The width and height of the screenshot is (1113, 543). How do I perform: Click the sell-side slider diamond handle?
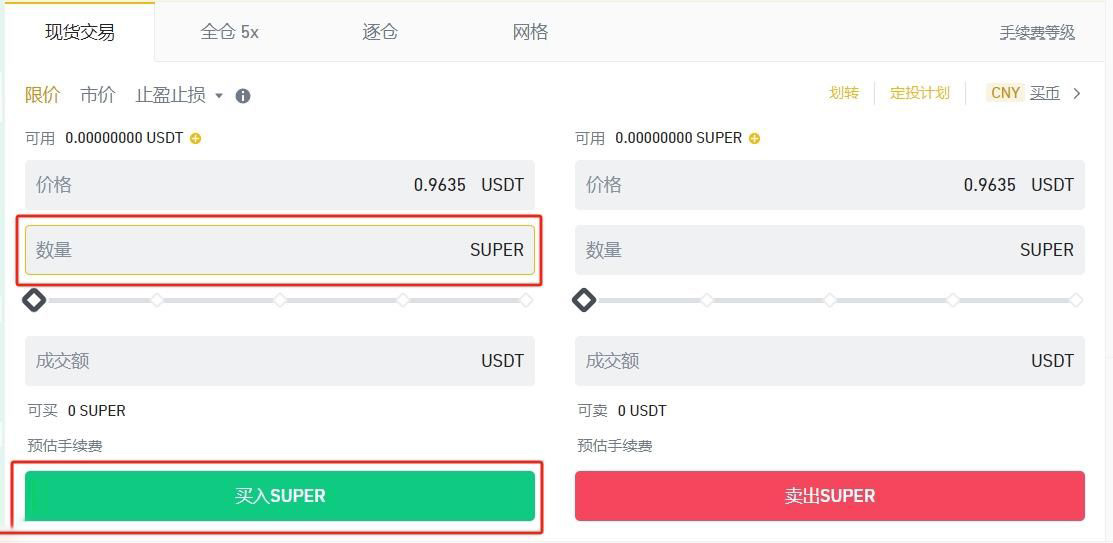pos(584,300)
